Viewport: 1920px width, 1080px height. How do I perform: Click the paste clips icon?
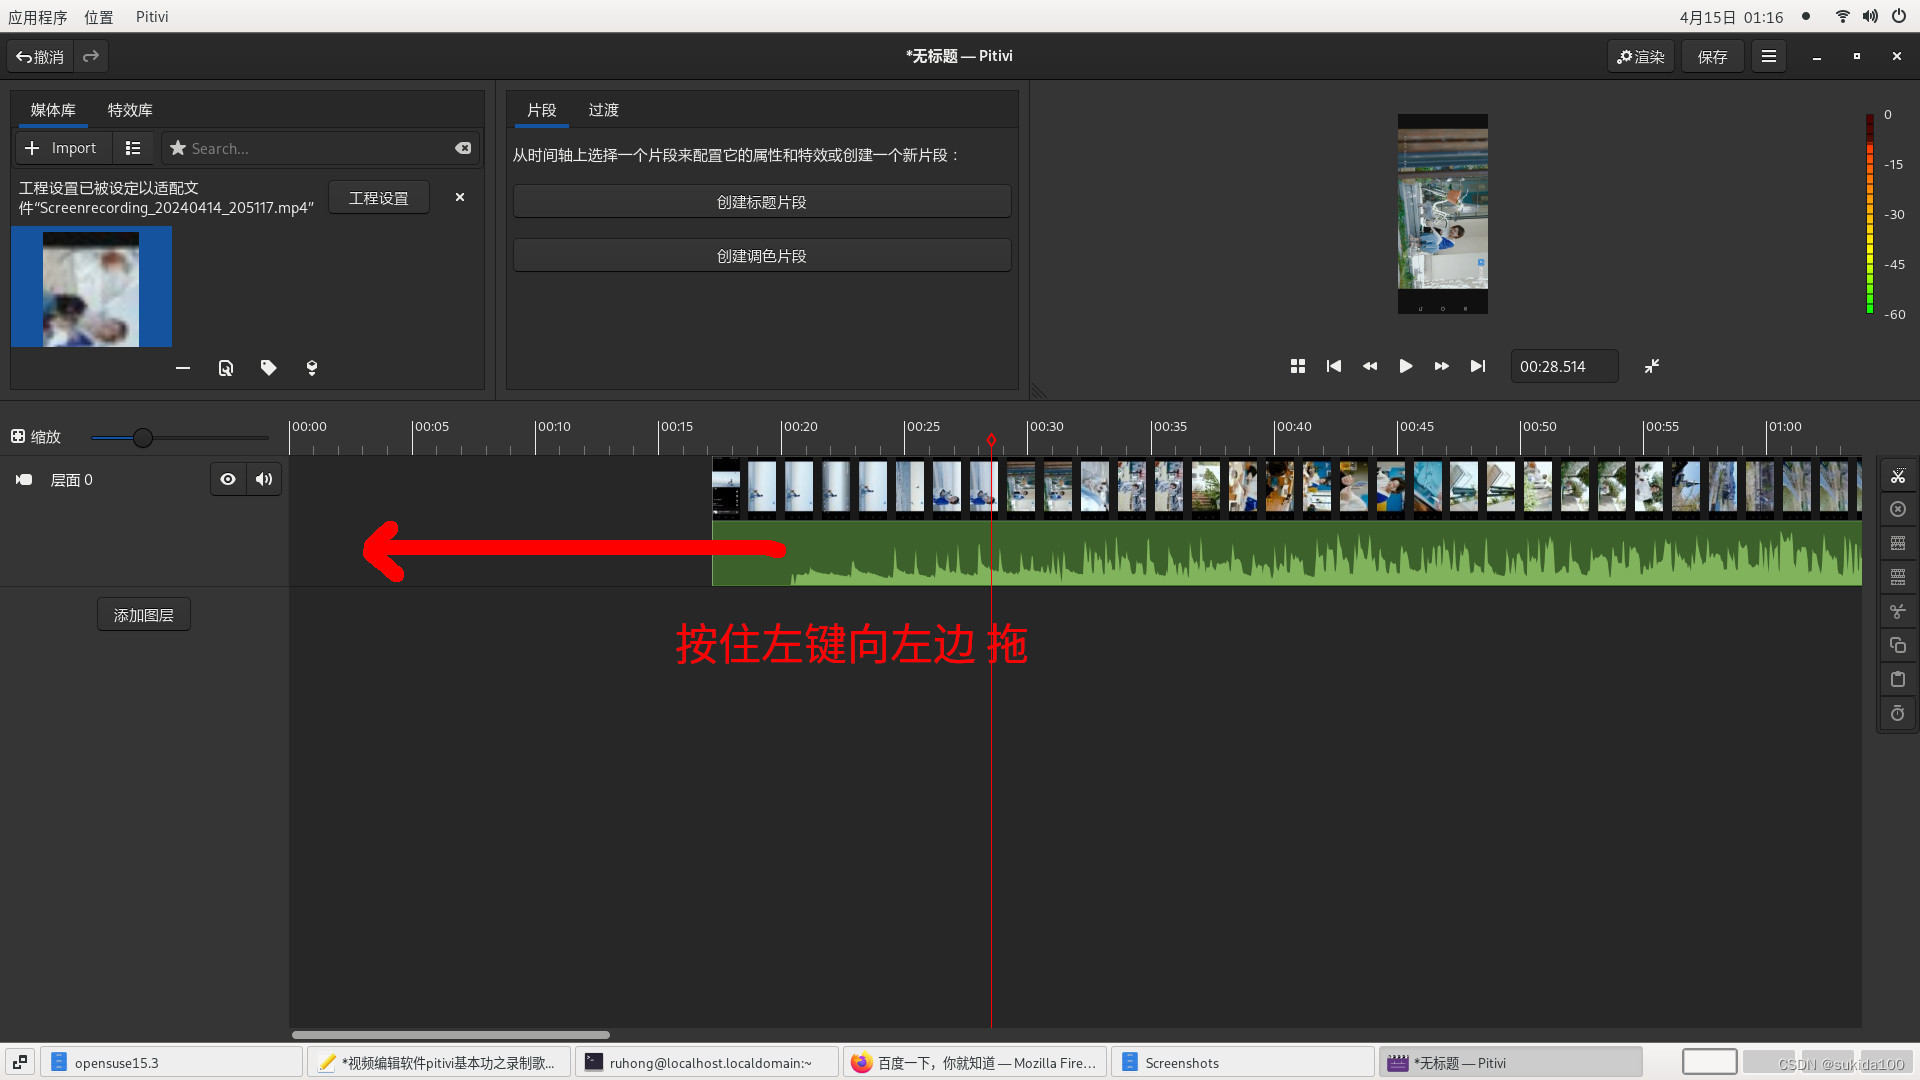[x=1897, y=680]
